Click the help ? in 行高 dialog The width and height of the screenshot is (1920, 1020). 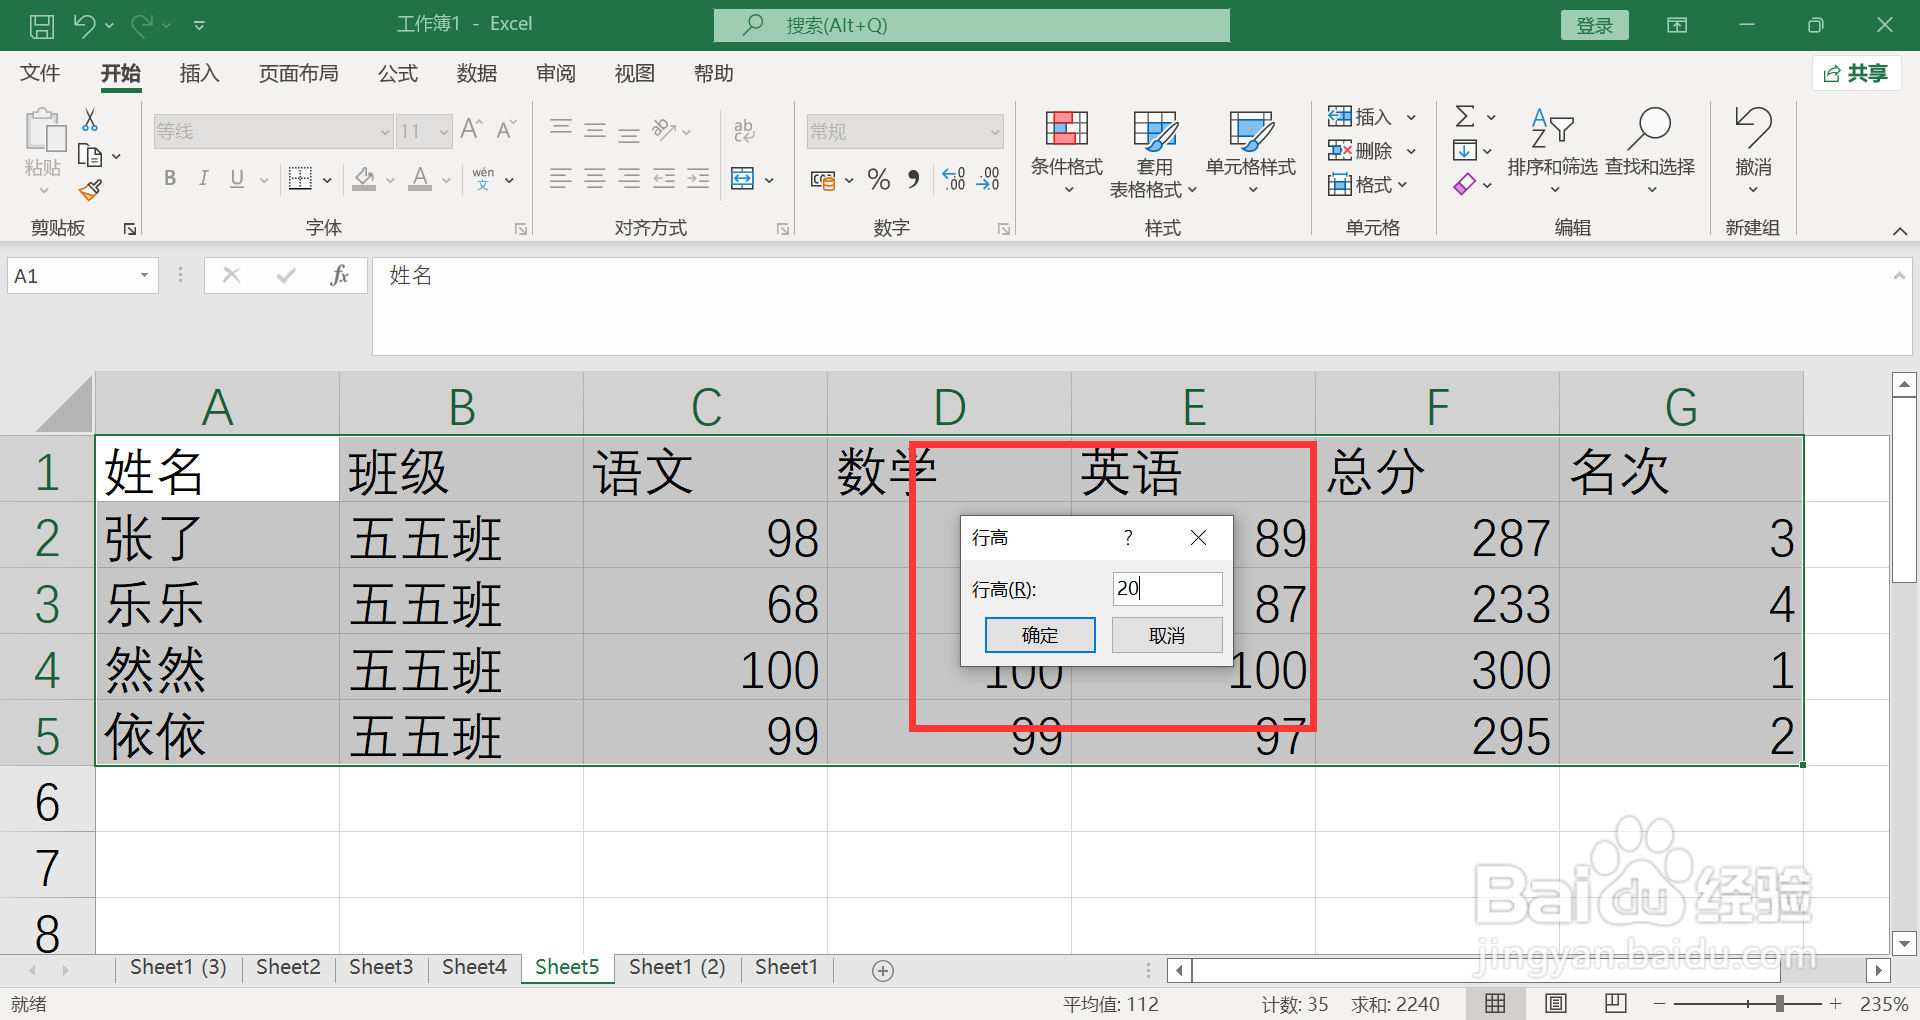pyautogui.click(x=1128, y=538)
